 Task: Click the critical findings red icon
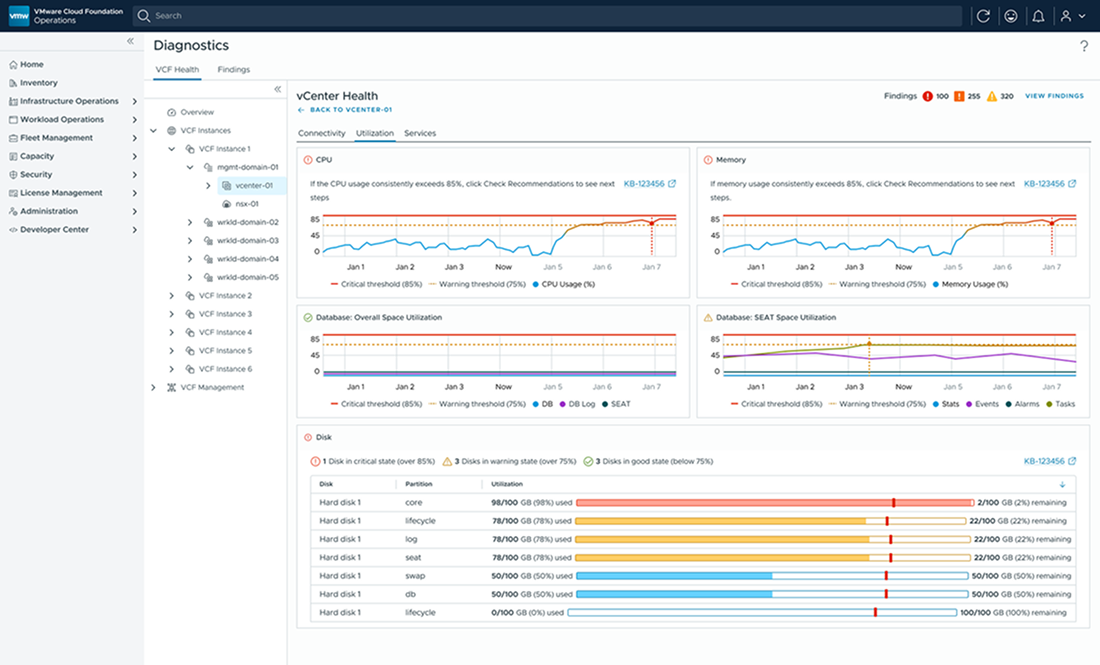coord(928,96)
